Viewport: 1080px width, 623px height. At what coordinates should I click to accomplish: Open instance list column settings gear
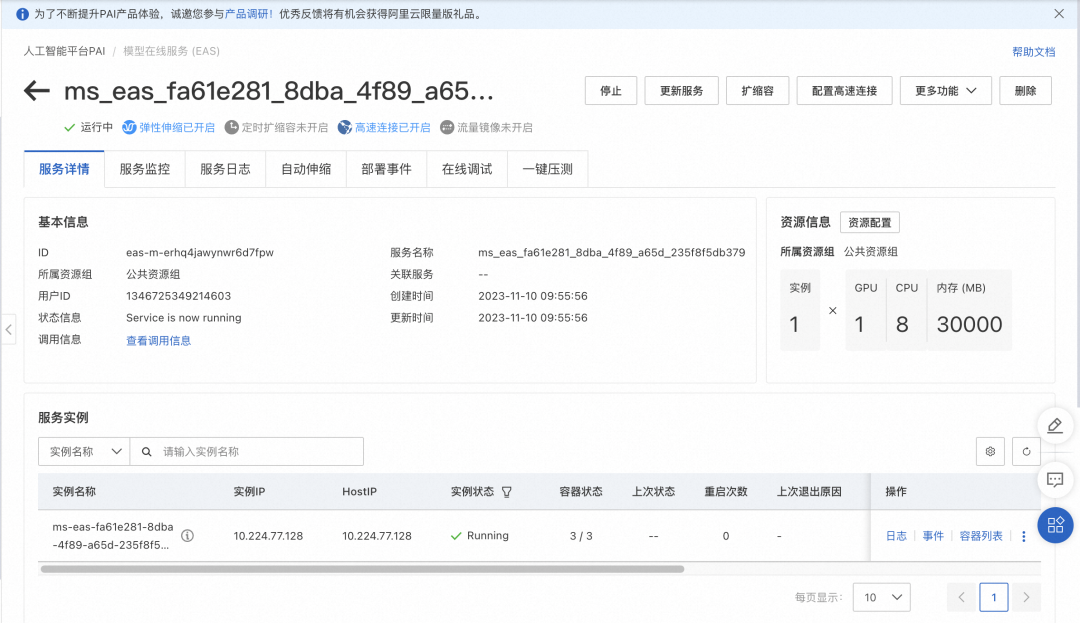coord(990,451)
